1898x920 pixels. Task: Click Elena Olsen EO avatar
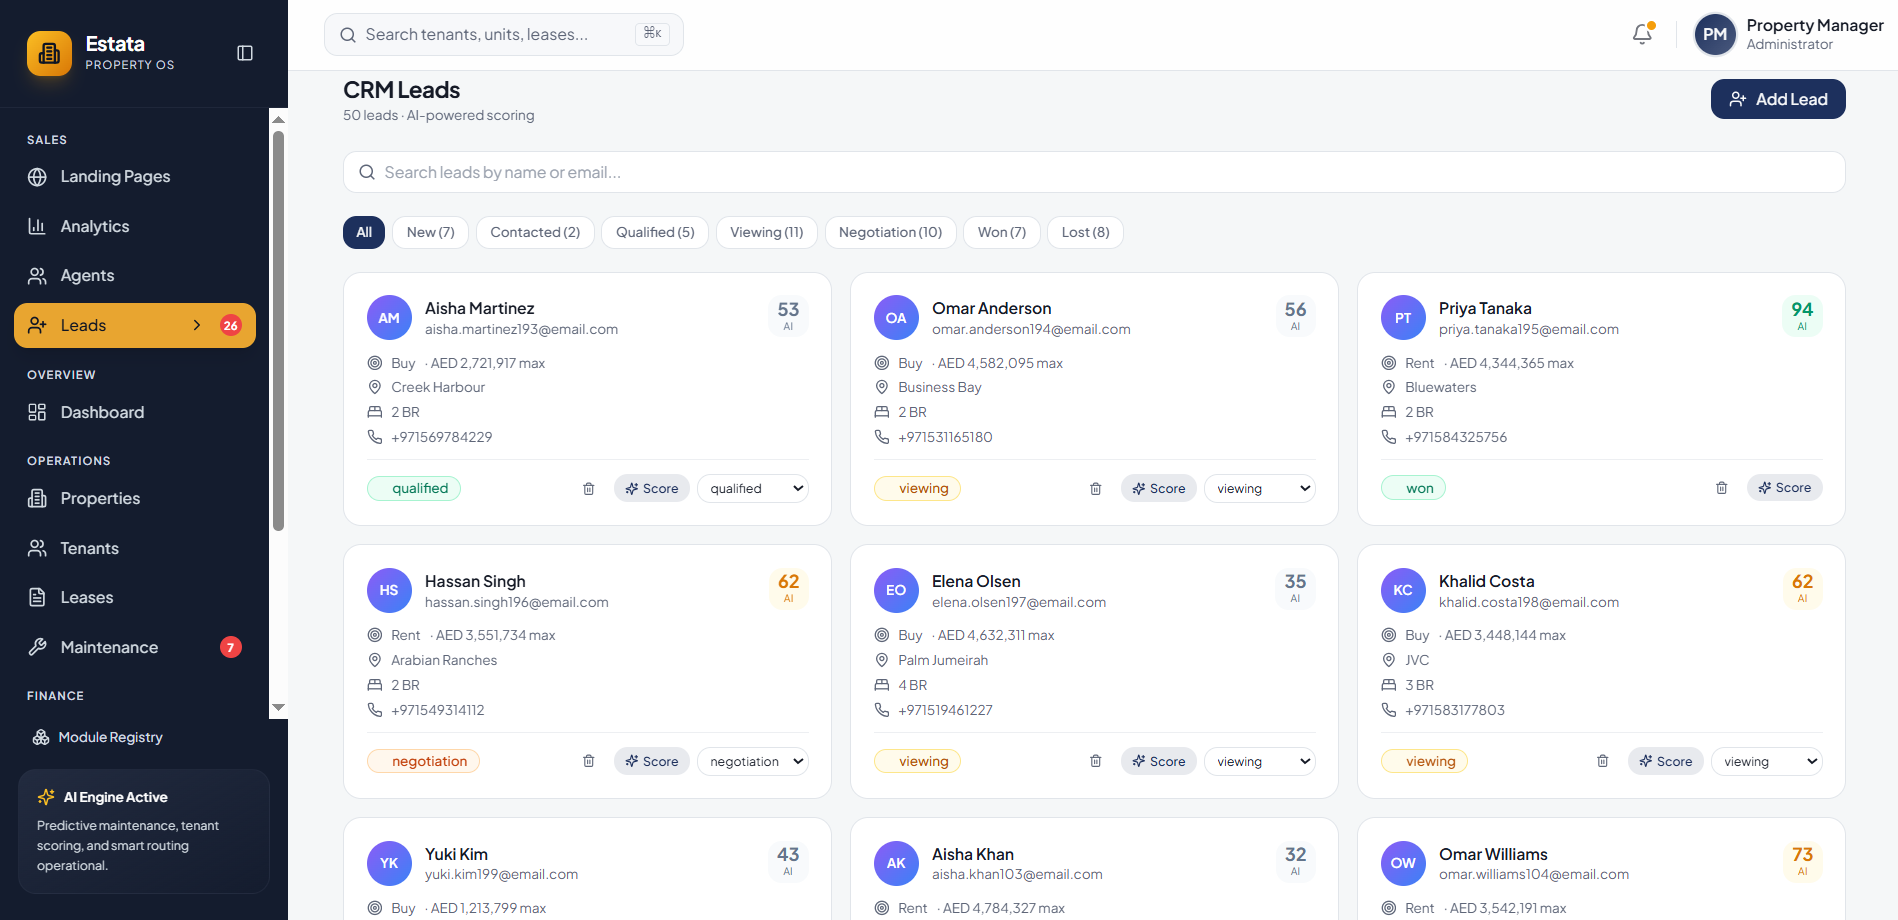pos(896,590)
